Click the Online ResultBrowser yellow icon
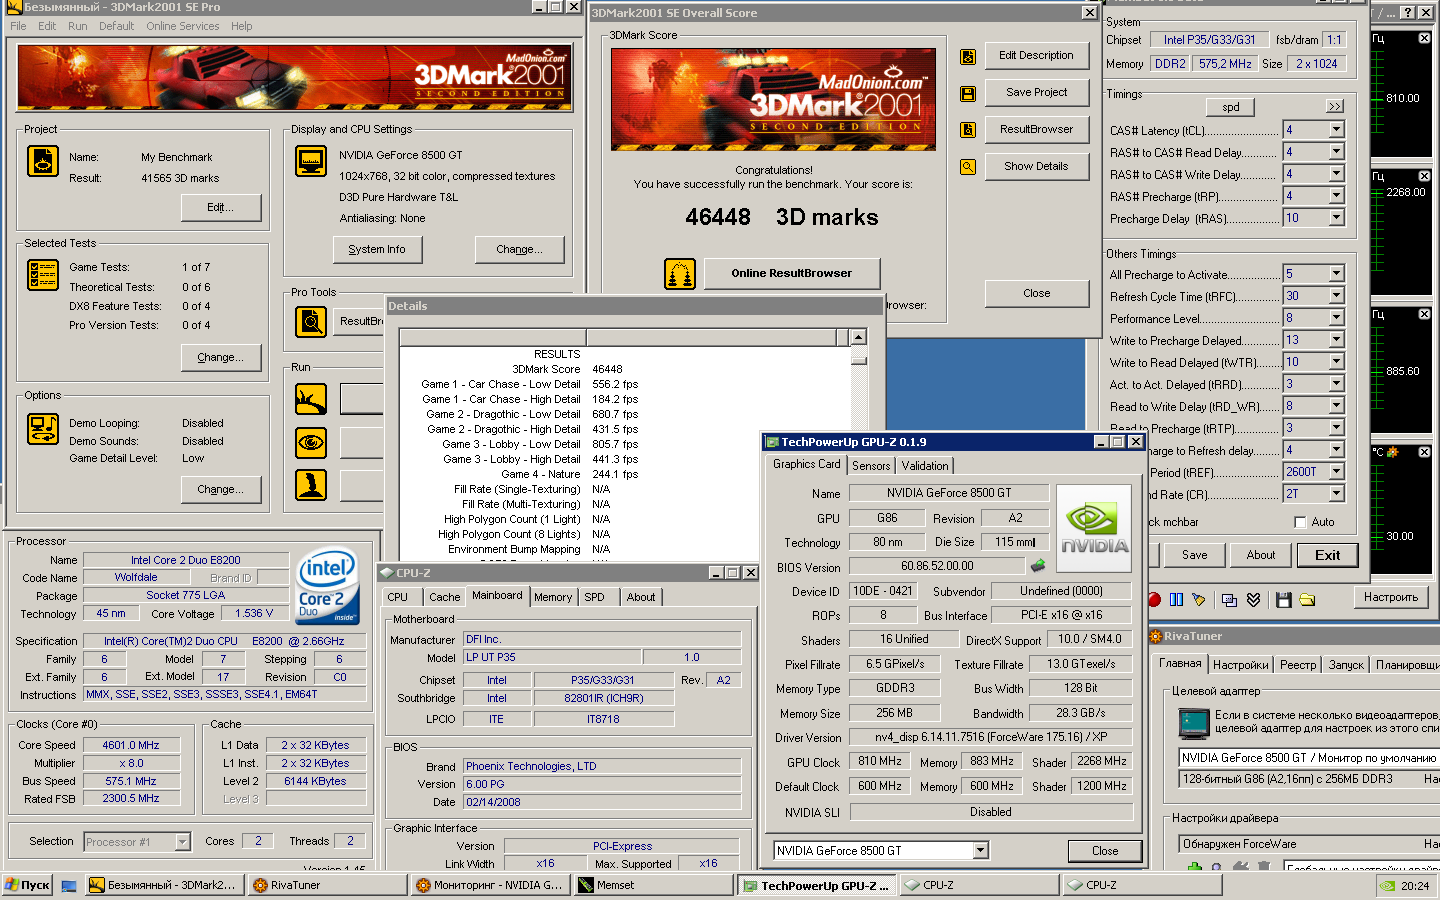 680,274
